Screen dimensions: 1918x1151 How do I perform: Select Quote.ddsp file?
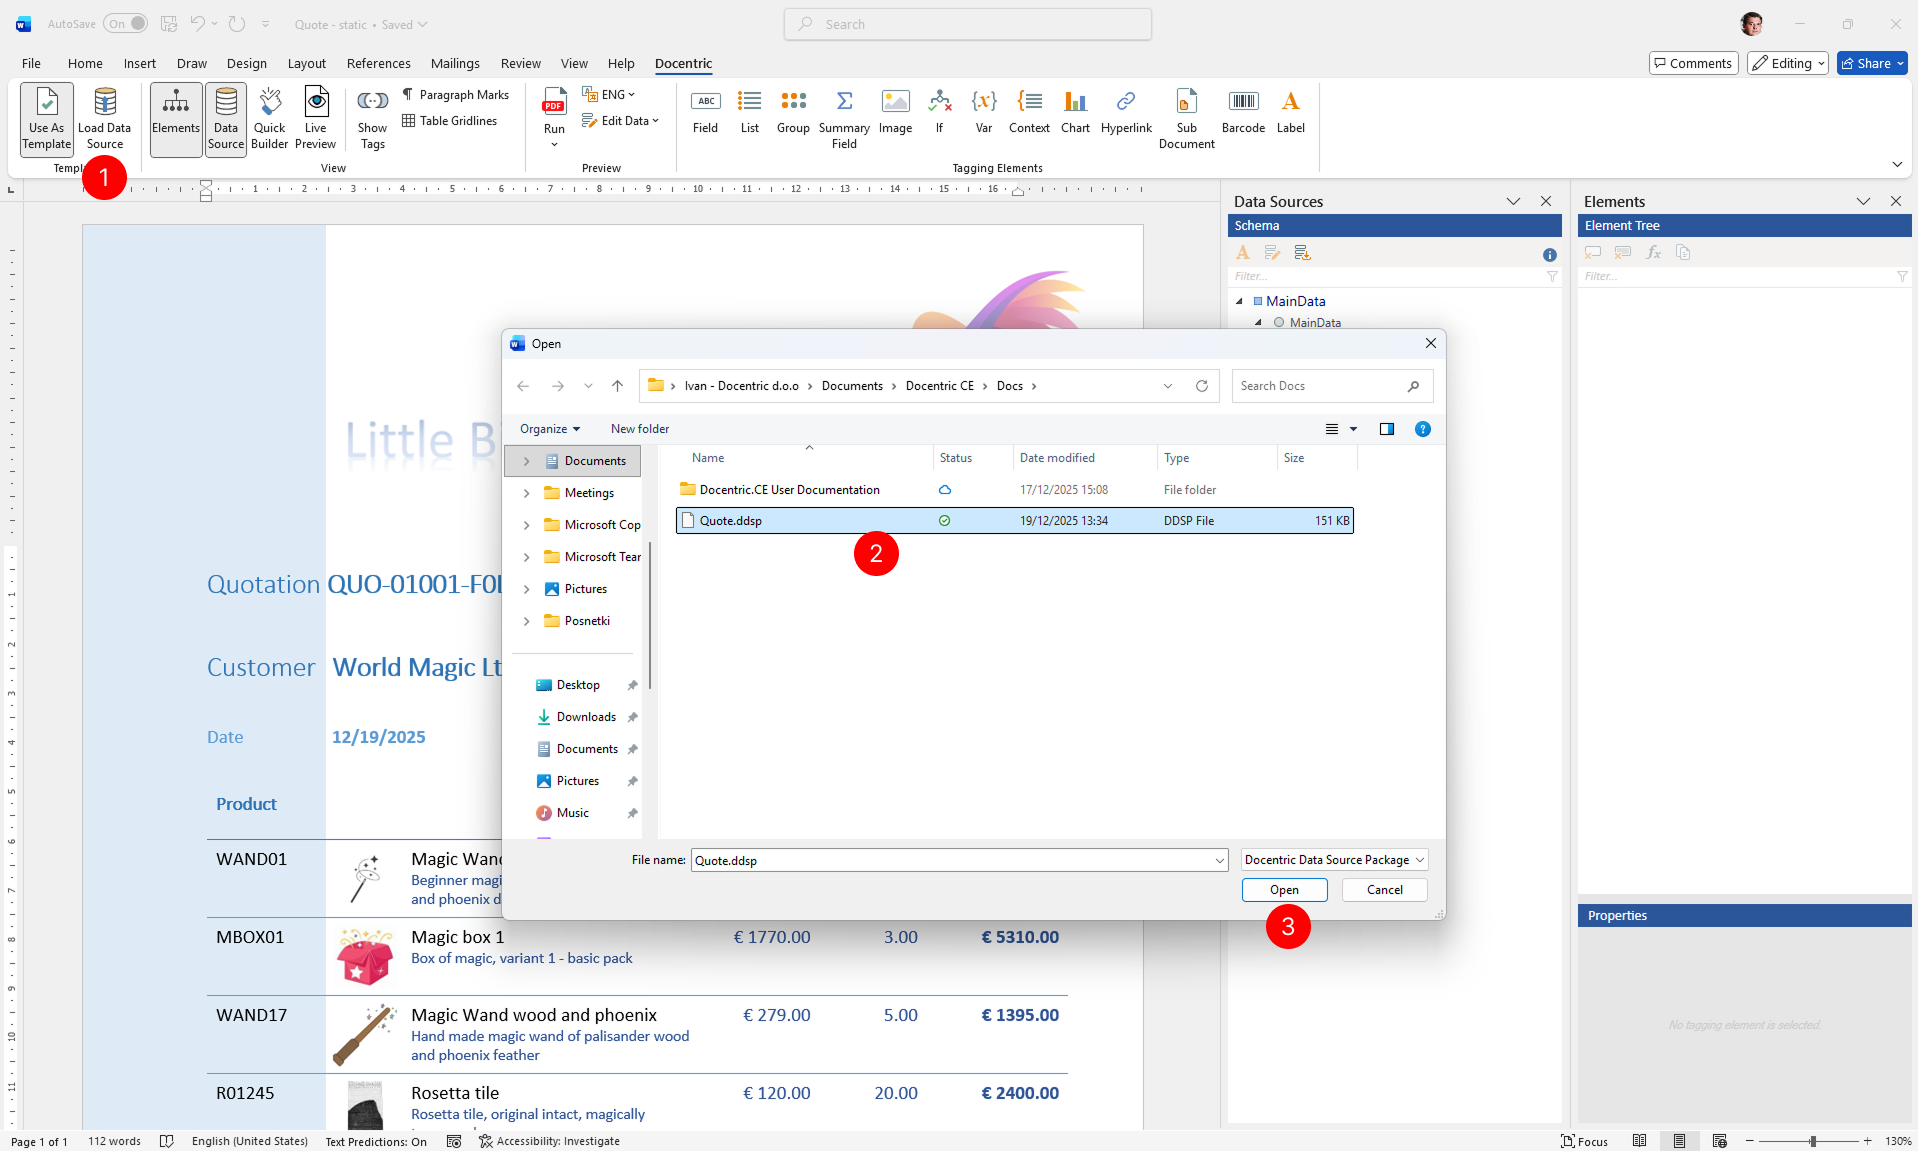click(x=1014, y=520)
